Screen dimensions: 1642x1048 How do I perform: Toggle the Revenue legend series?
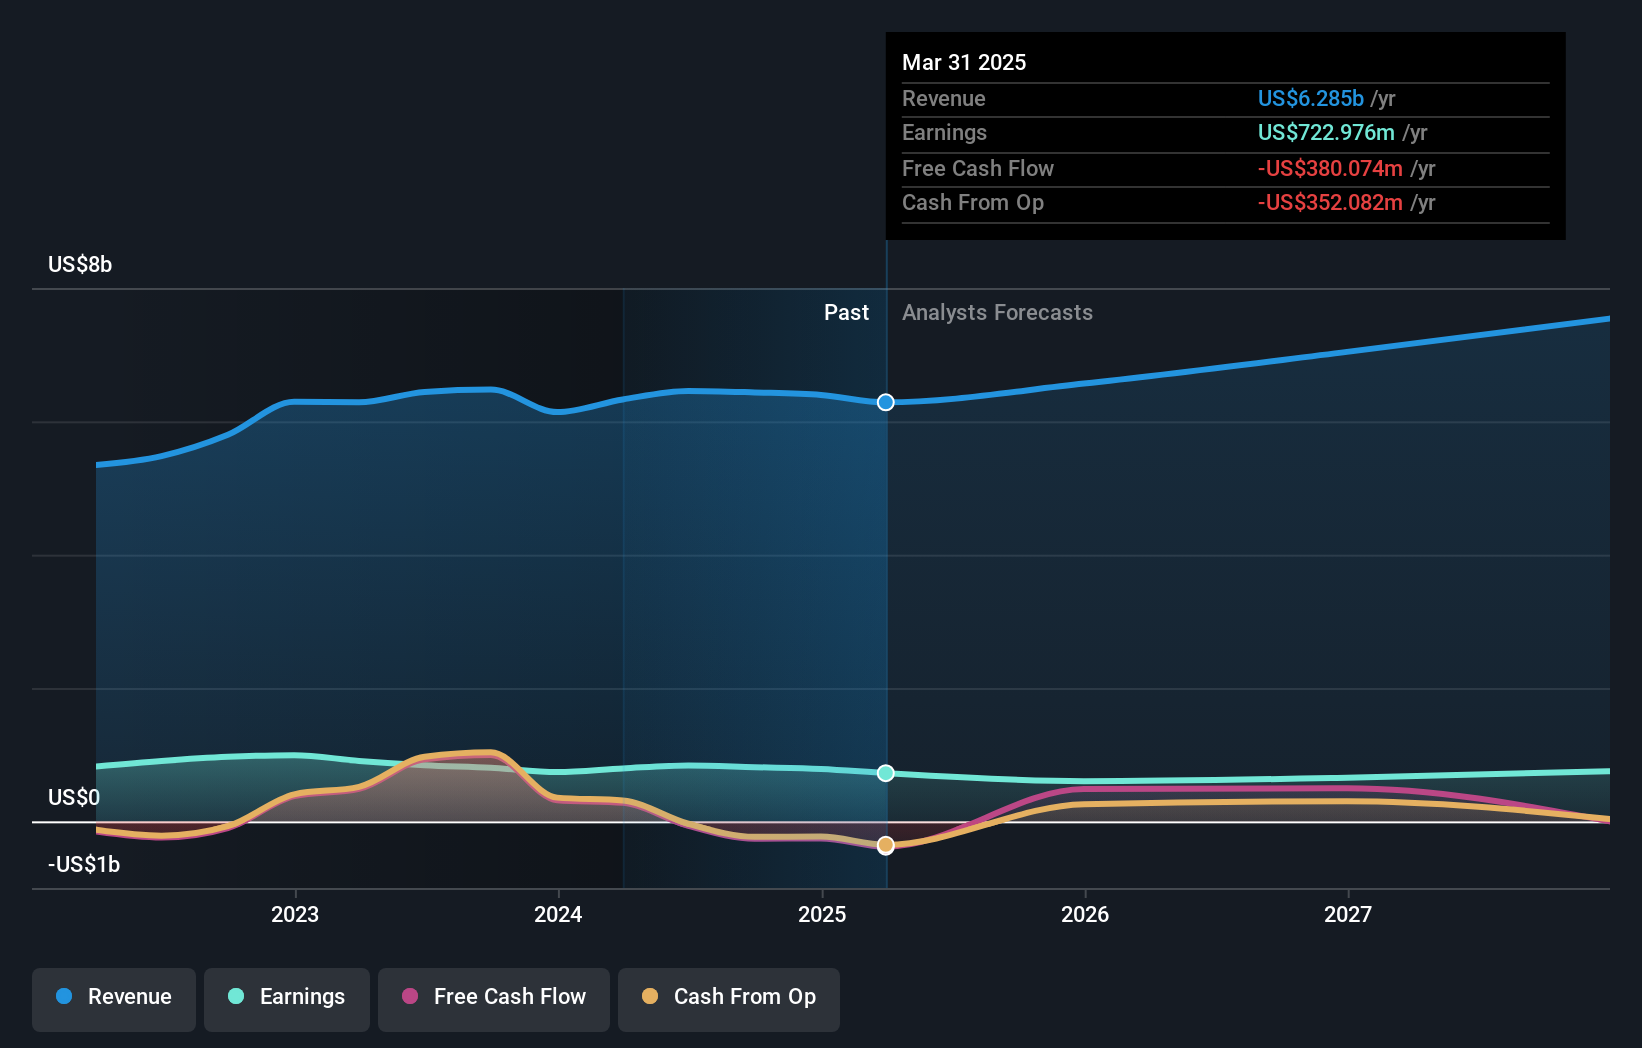point(114,998)
